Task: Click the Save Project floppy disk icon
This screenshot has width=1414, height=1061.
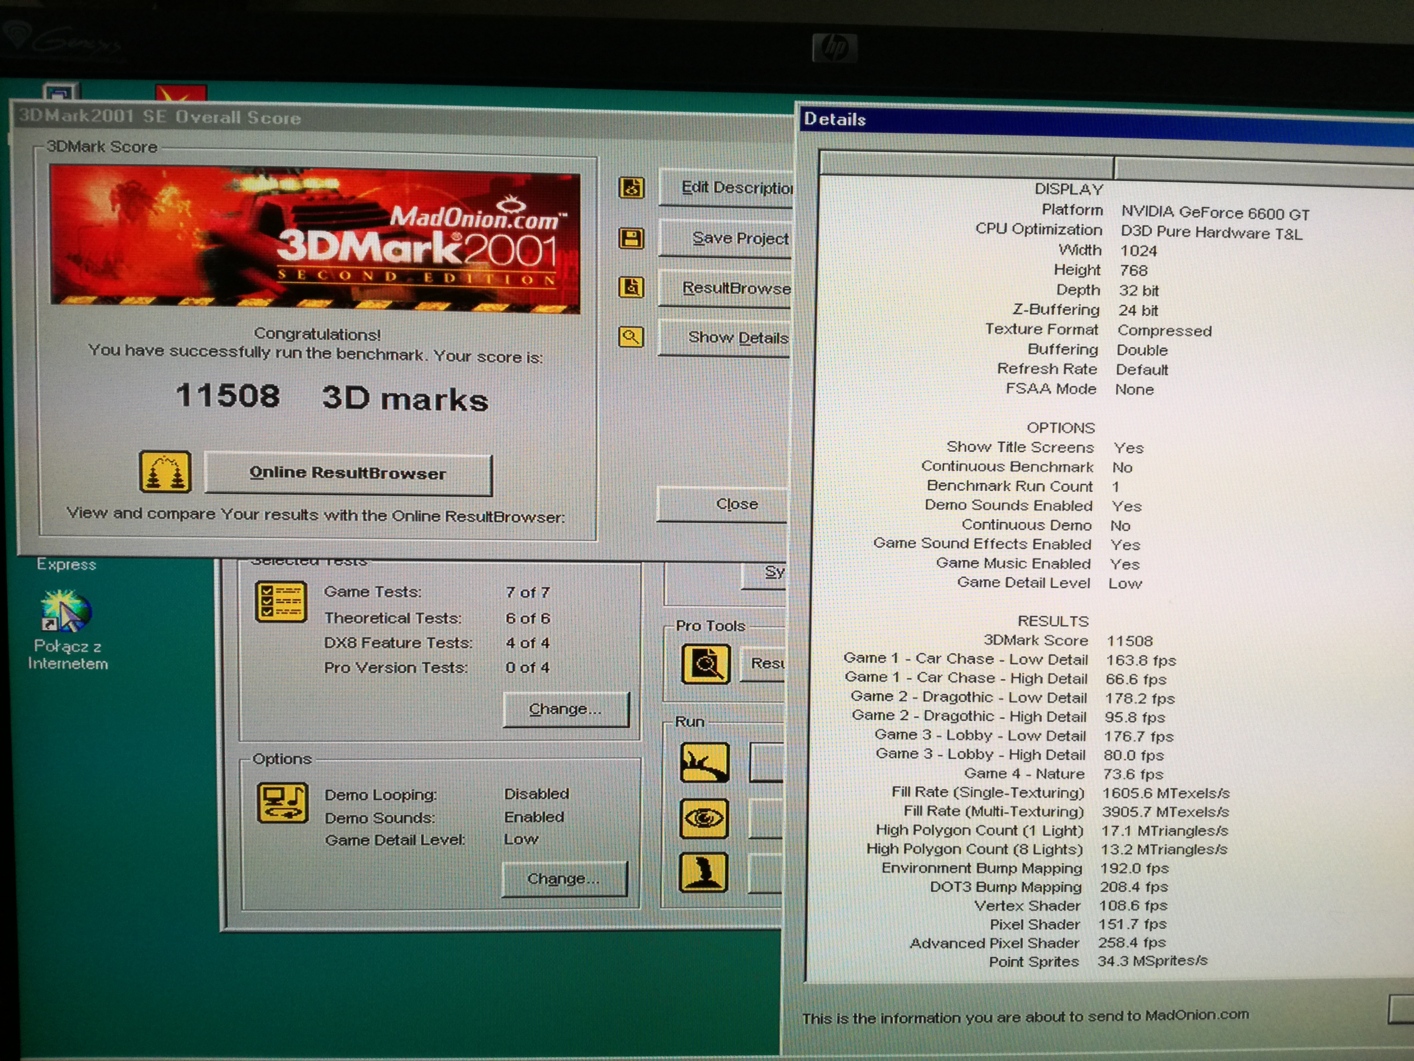Action: [631, 238]
